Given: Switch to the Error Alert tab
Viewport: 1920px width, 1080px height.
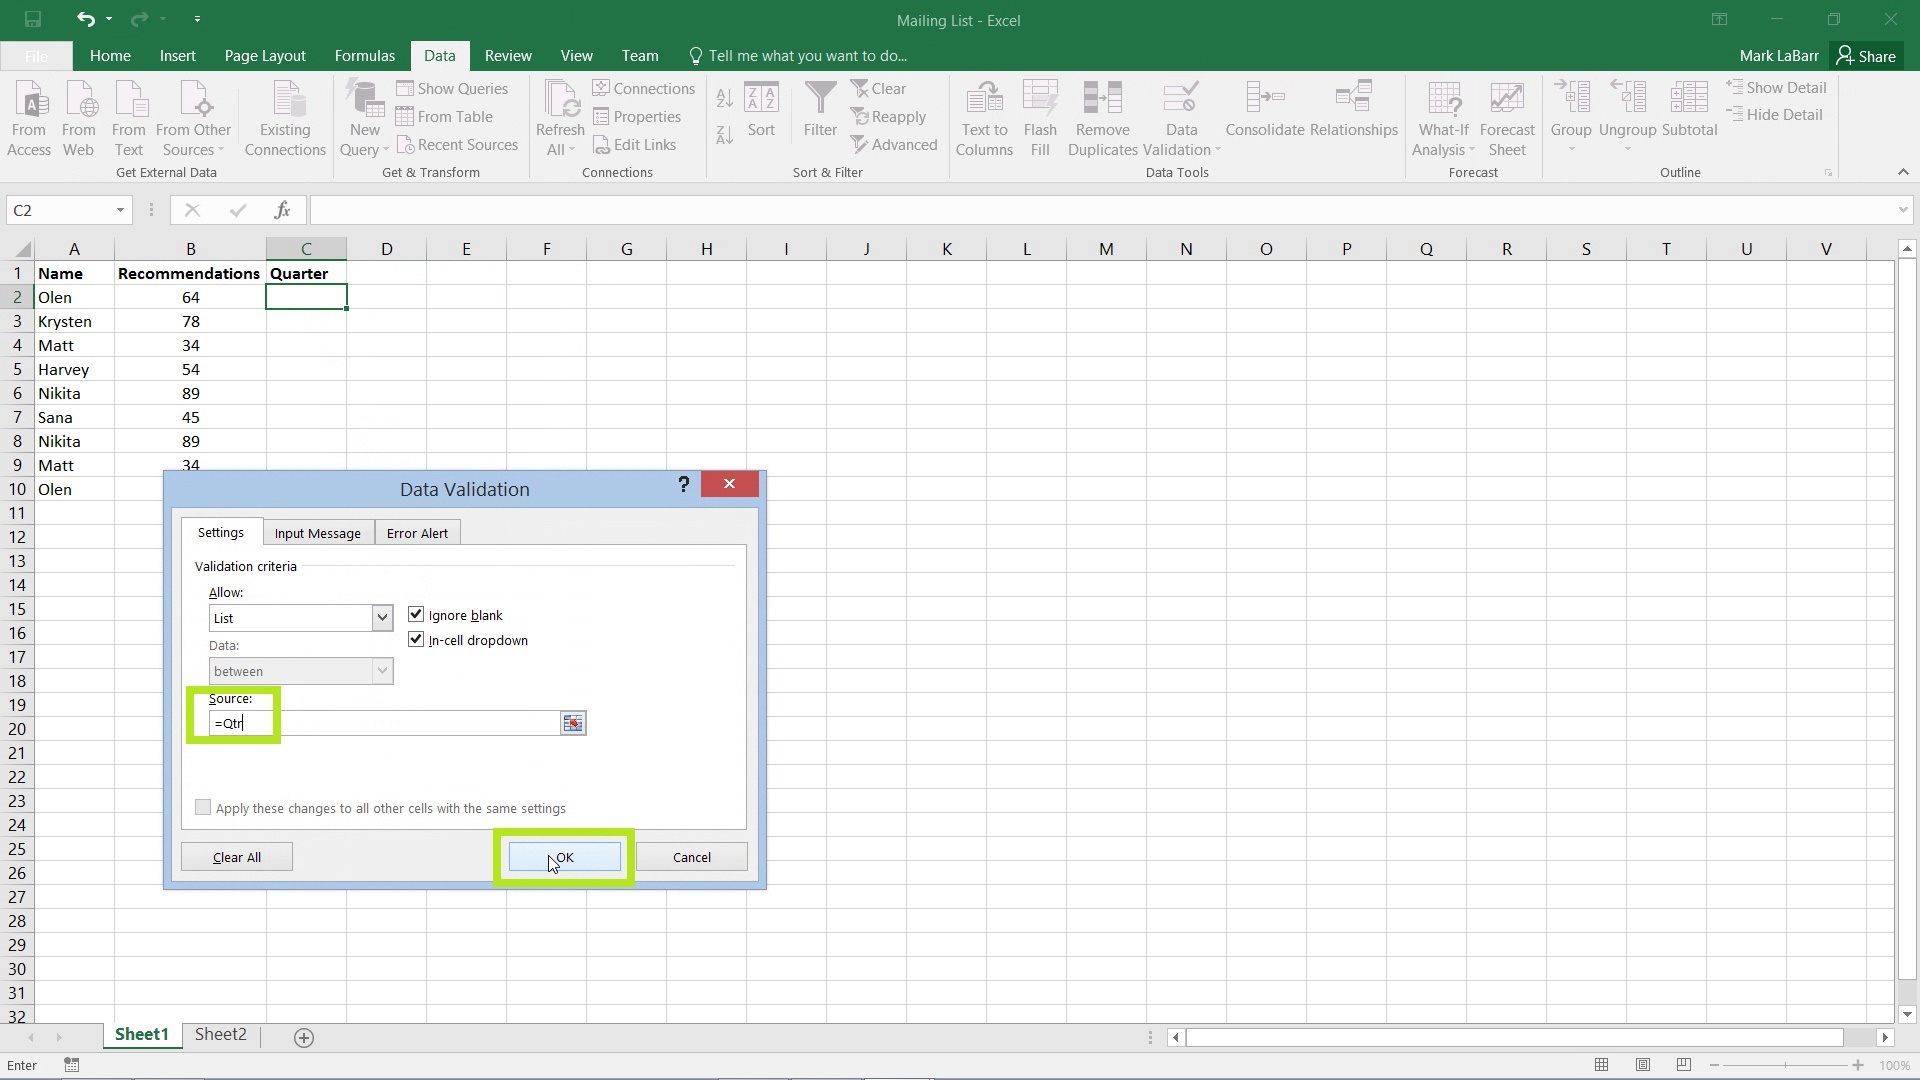Looking at the screenshot, I should [x=417, y=533].
